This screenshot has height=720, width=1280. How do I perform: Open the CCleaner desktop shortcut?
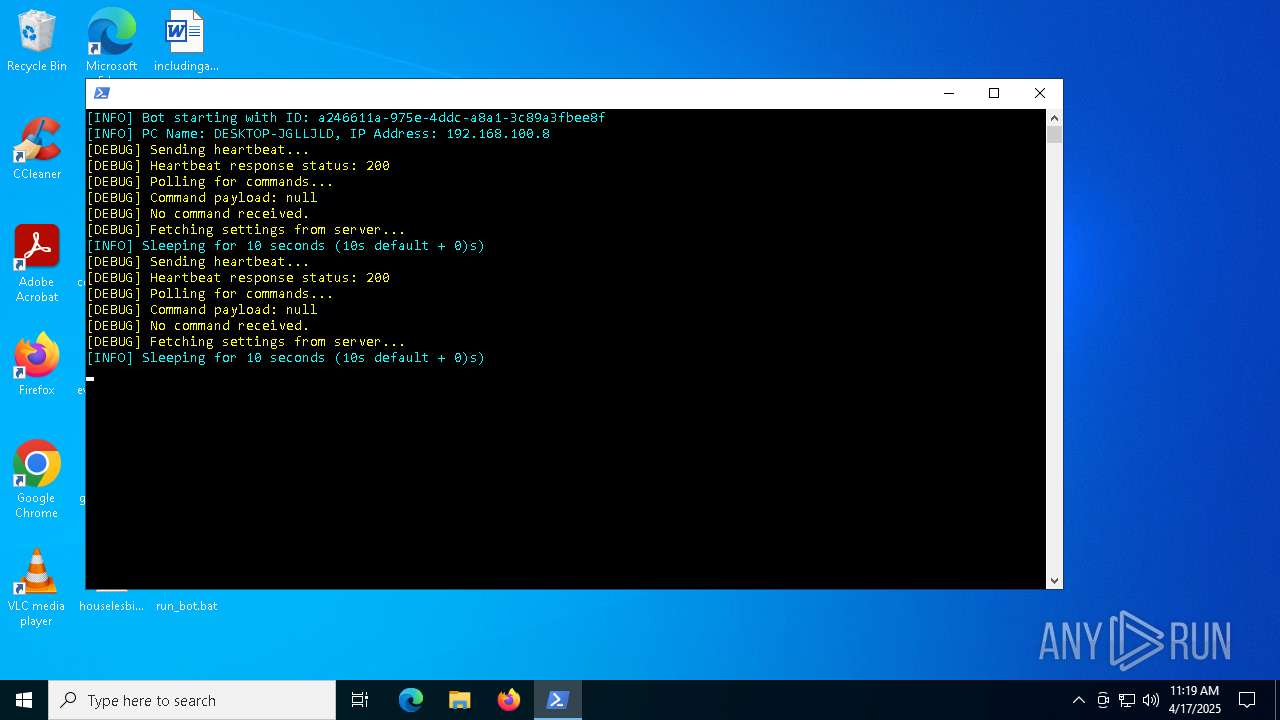(x=37, y=149)
